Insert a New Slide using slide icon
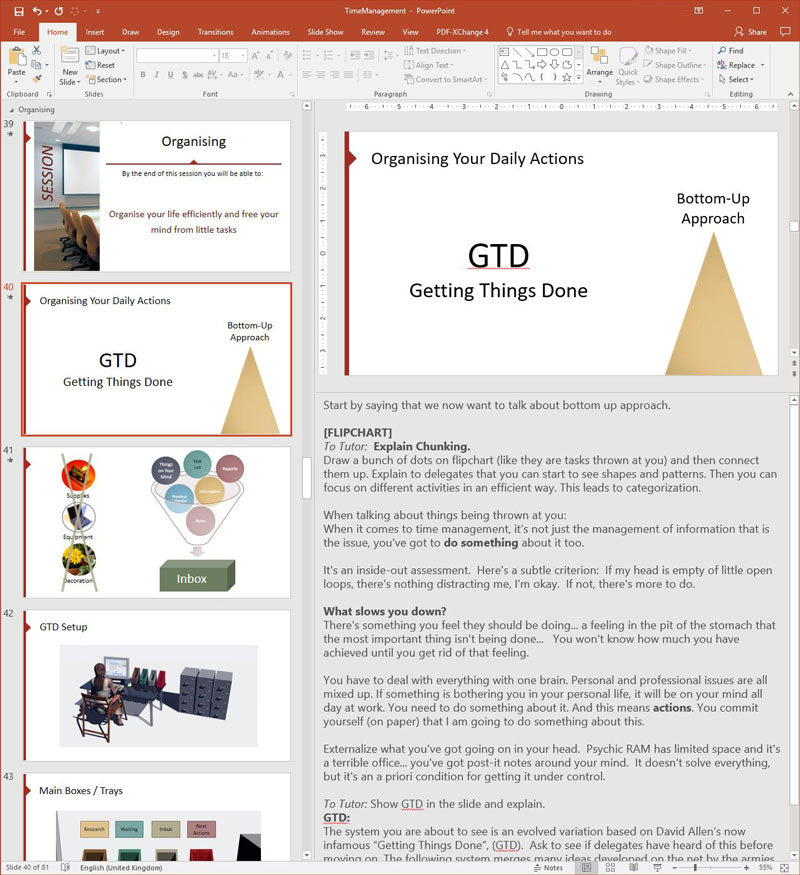The image size is (800, 875). click(x=70, y=55)
